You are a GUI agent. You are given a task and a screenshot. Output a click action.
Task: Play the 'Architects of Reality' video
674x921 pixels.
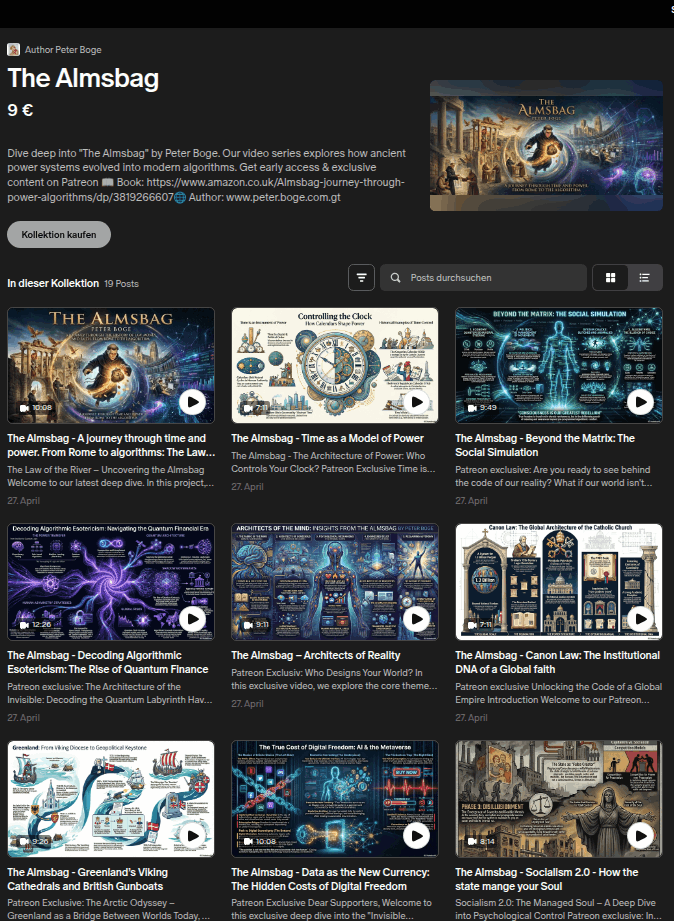click(416, 619)
